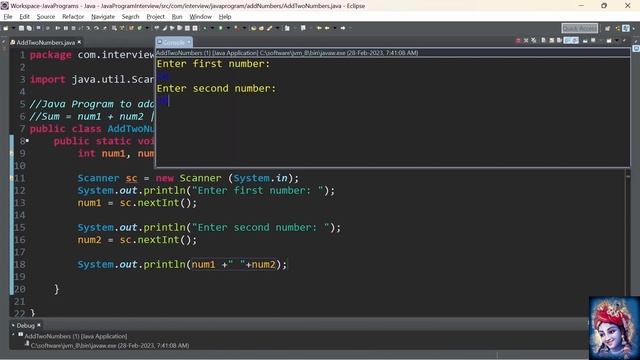This screenshot has width=640, height=360.
Task: Open the Run menu
Action: click(x=177, y=17)
